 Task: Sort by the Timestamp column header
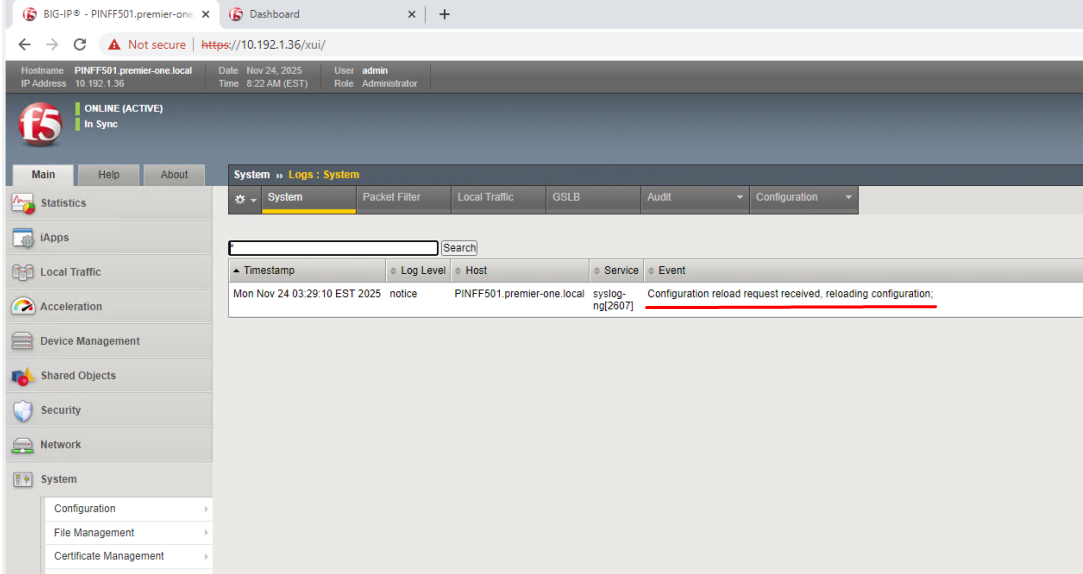pyautogui.click(x=269, y=270)
